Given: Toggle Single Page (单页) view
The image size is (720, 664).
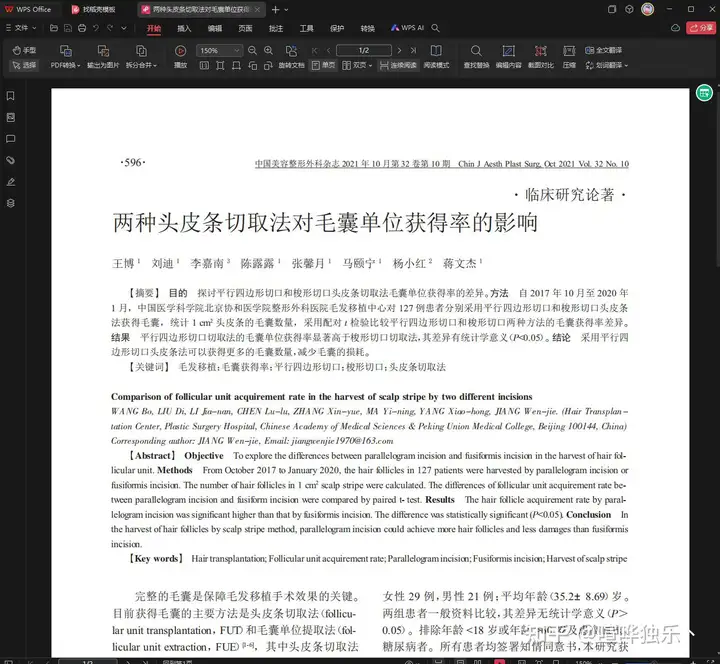Looking at the screenshot, I should [x=323, y=65].
